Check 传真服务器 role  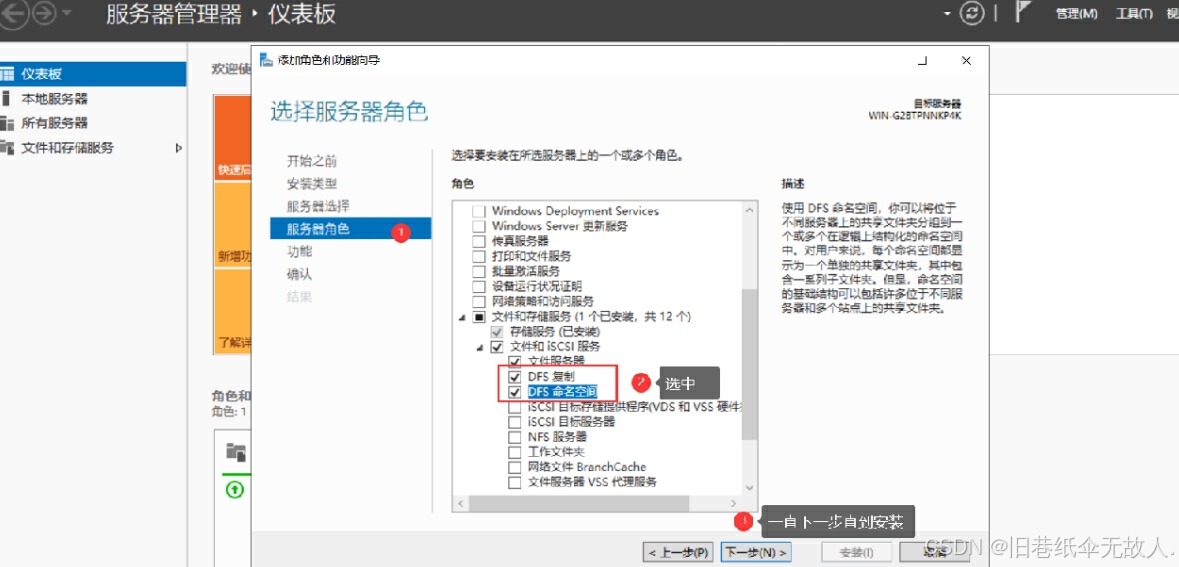click(478, 241)
